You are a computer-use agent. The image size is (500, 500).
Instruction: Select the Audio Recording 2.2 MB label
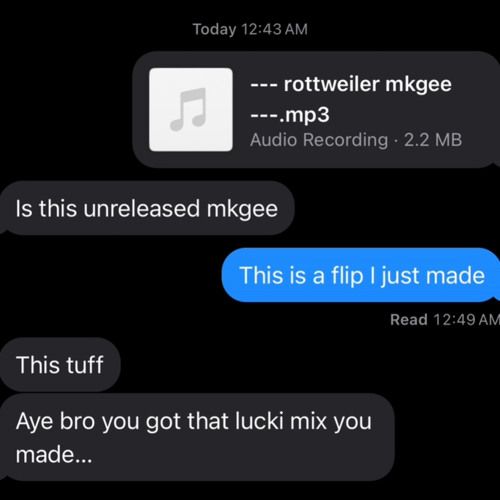(x=356, y=140)
